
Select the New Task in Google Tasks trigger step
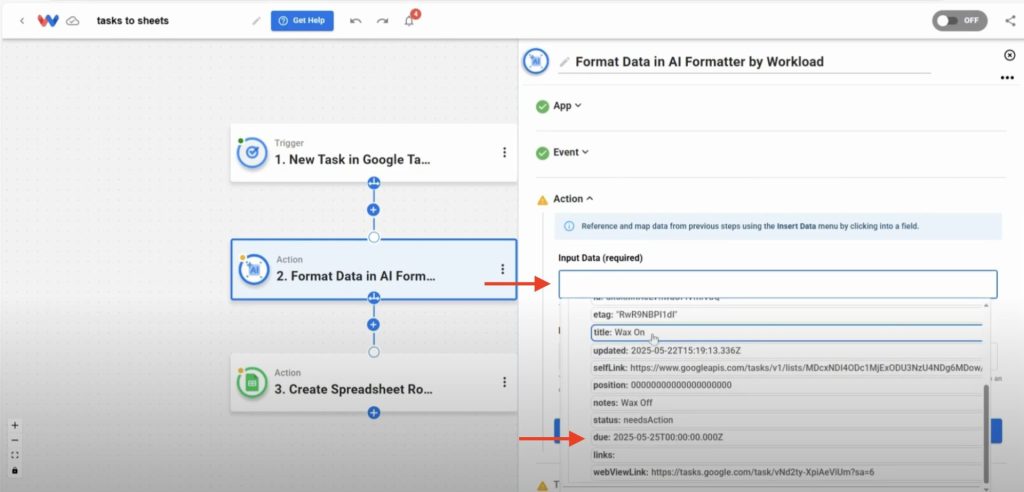click(x=374, y=153)
